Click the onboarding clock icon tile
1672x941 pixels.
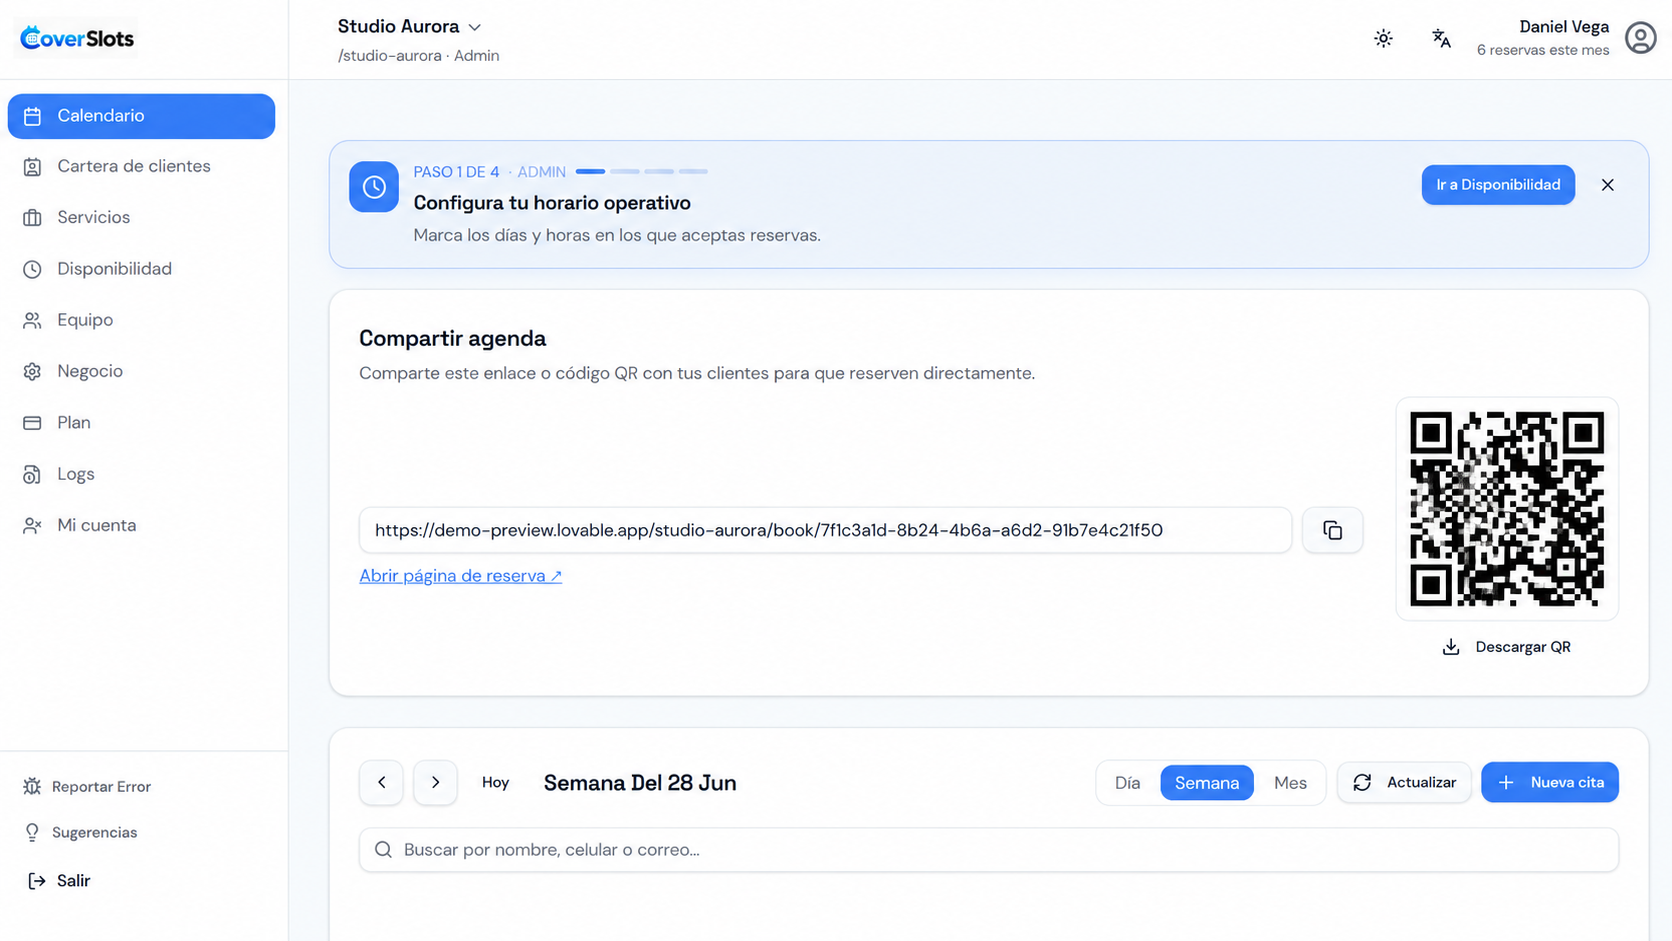(x=374, y=187)
